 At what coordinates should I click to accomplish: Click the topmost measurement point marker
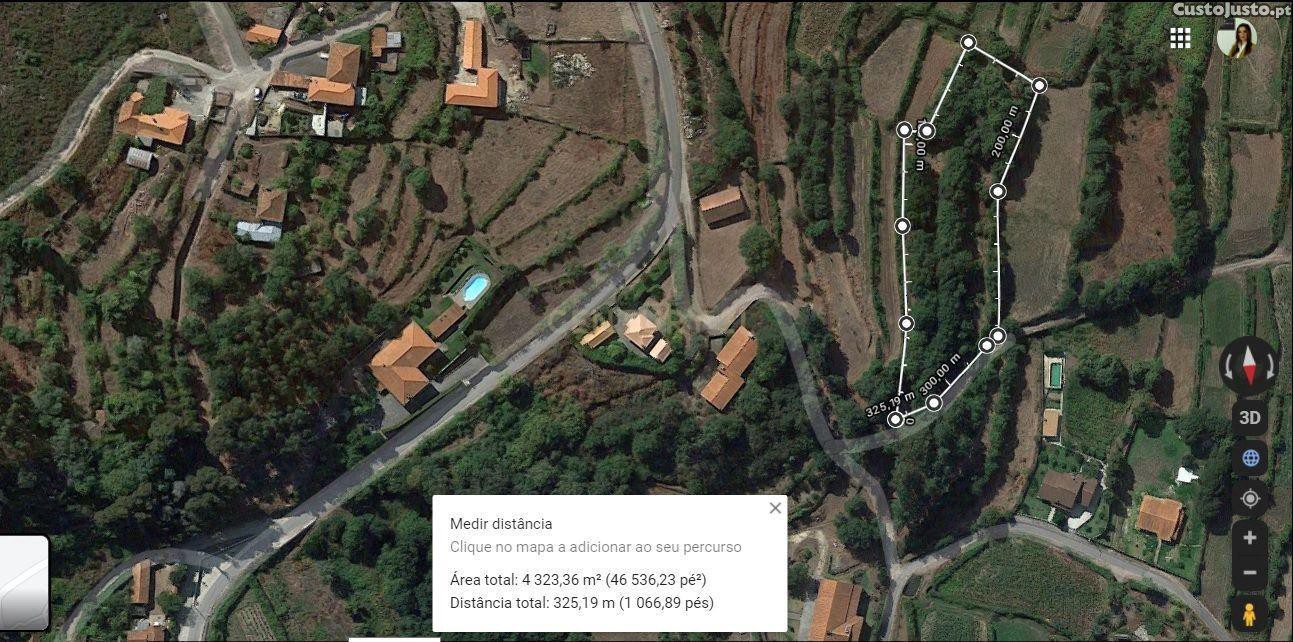(968, 42)
